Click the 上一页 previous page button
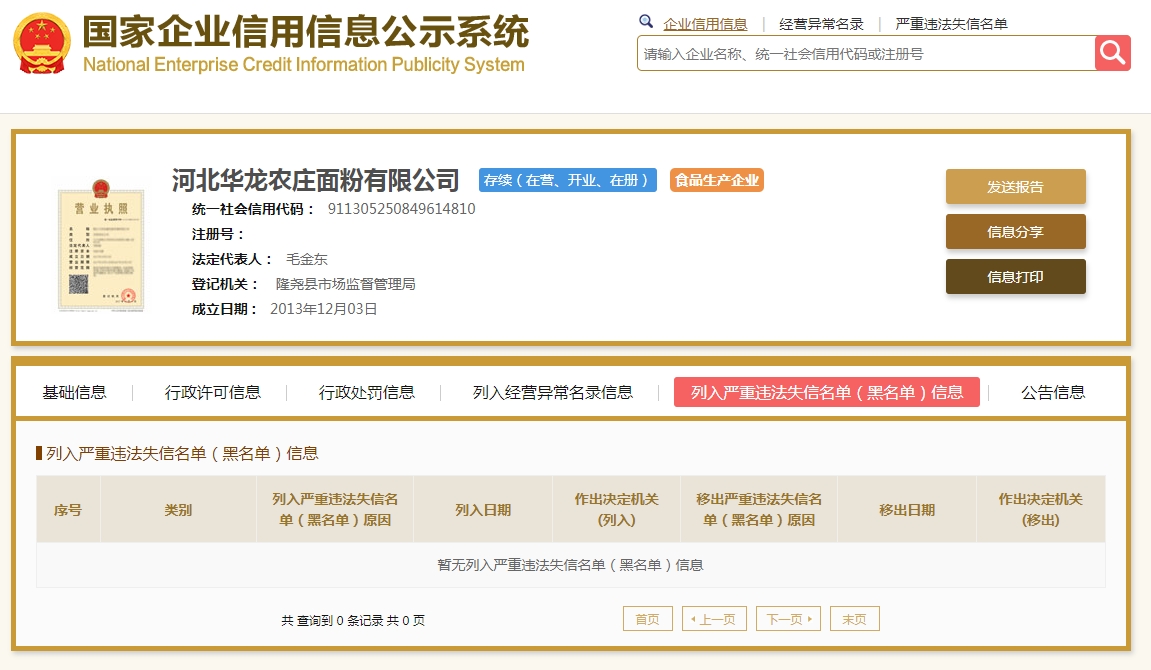This screenshot has width=1151, height=670. [x=714, y=619]
